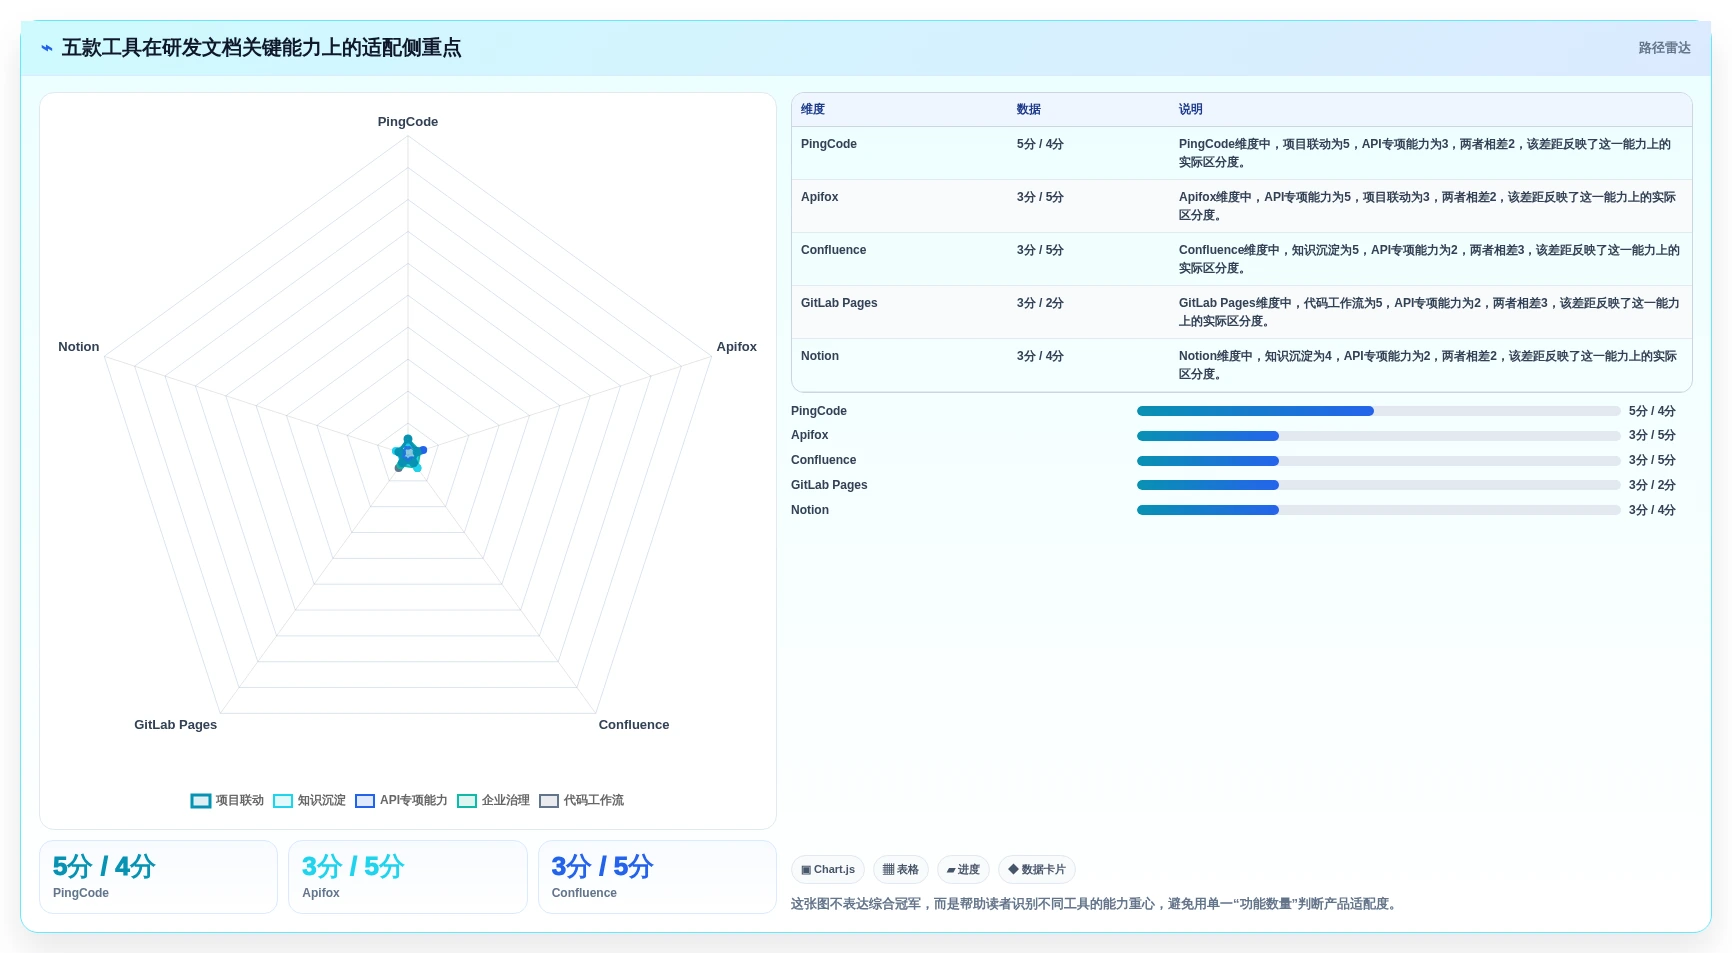Hide the 企业治理 dataset via legend label

506,801
